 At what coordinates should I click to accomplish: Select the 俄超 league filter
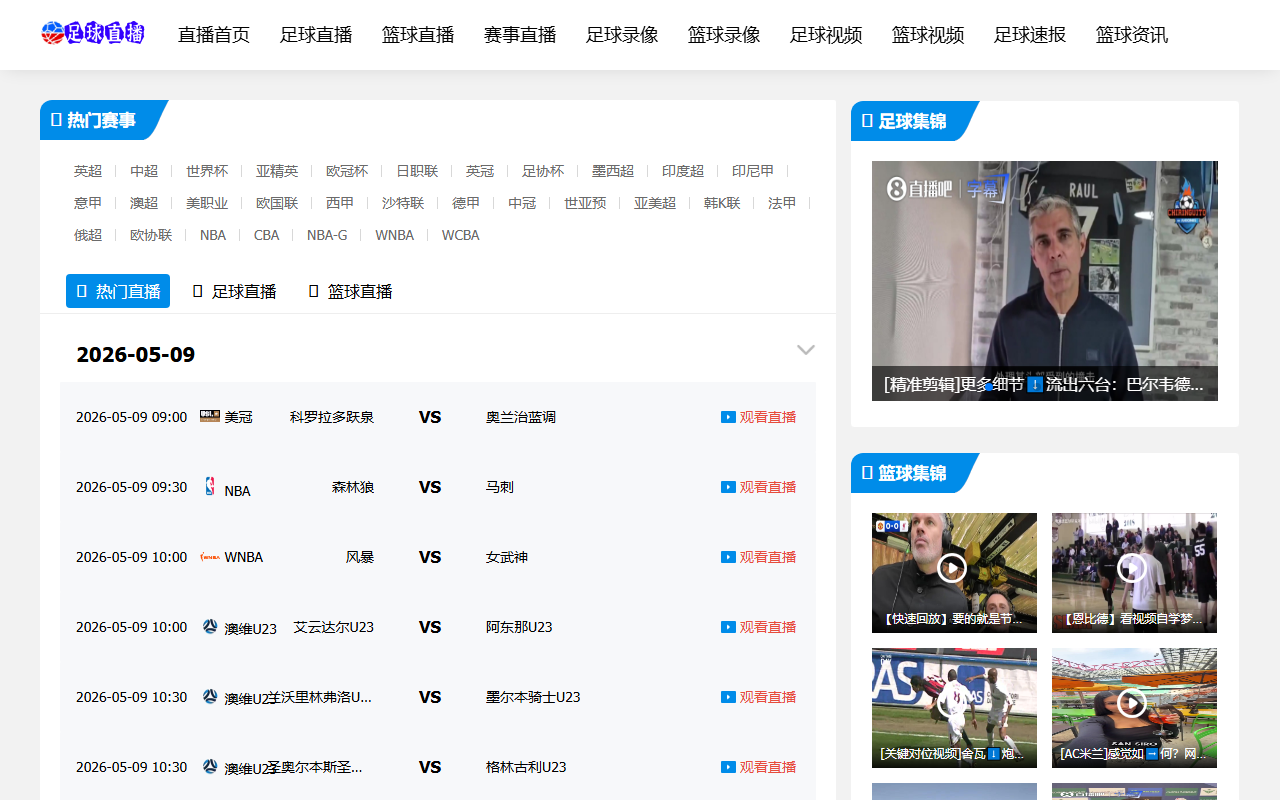pyautogui.click(x=88, y=235)
